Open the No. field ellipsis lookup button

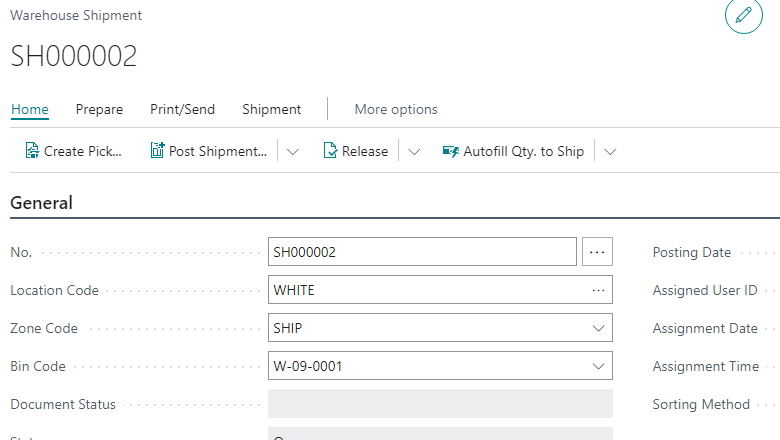(x=597, y=252)
